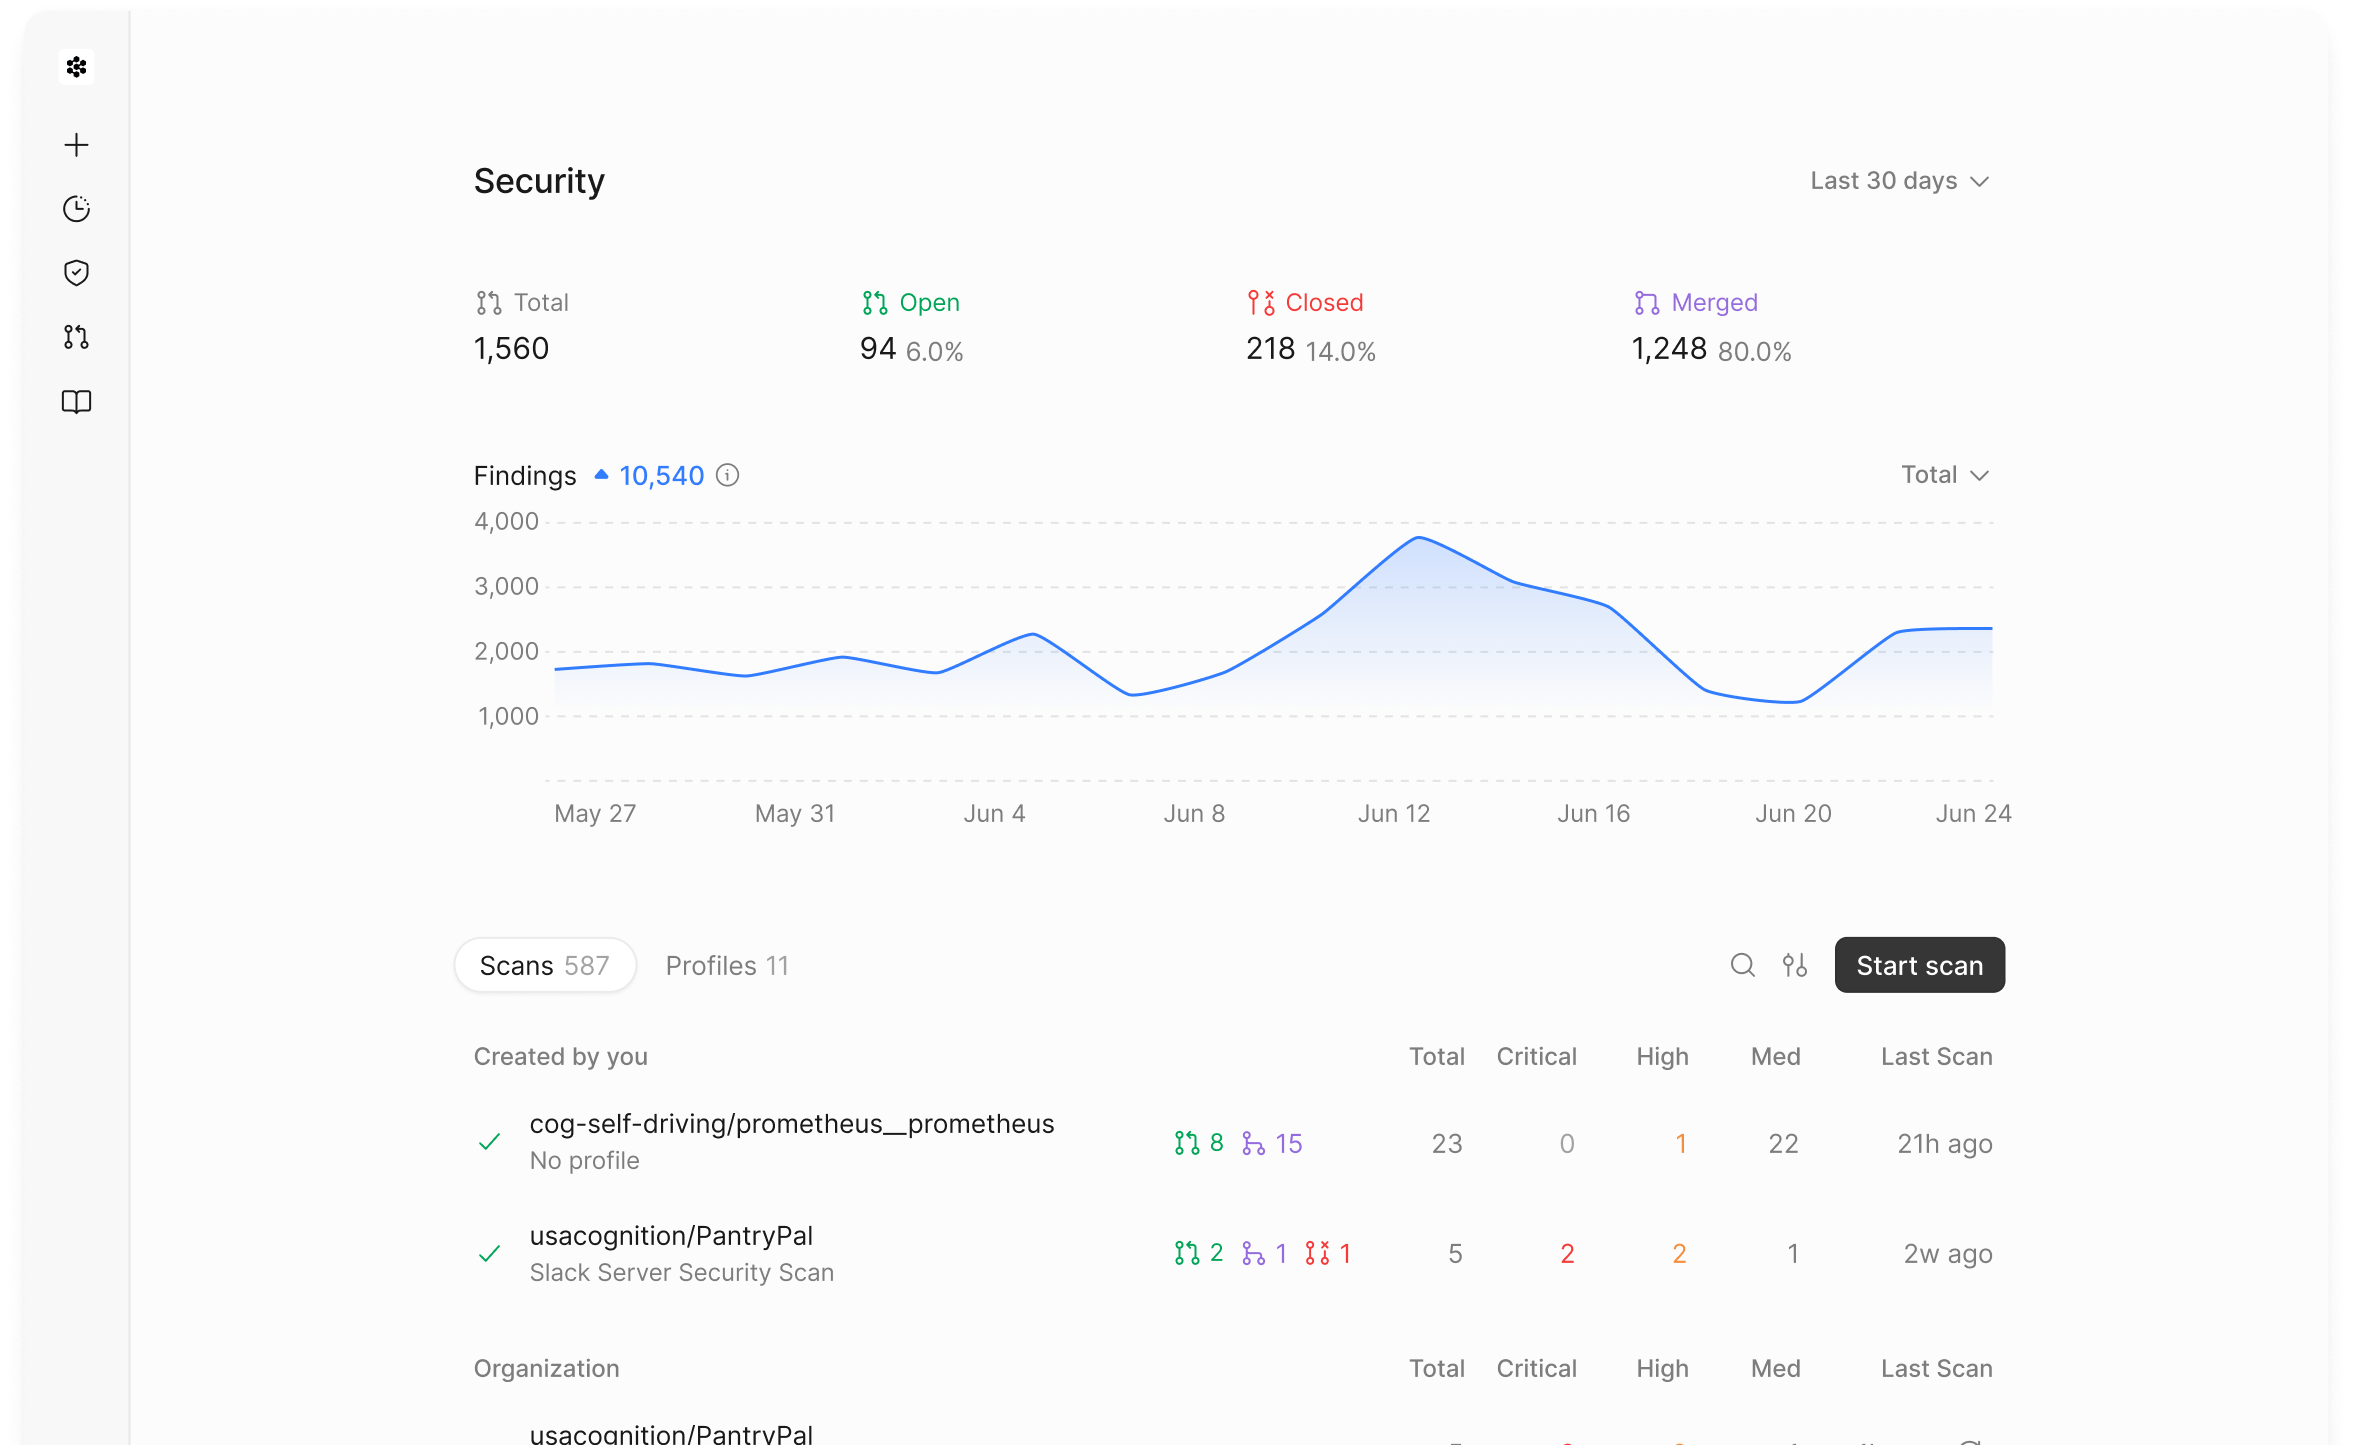Click the May 27 chart axis label
The image size is (2353, 1445).
click(595, 813)
